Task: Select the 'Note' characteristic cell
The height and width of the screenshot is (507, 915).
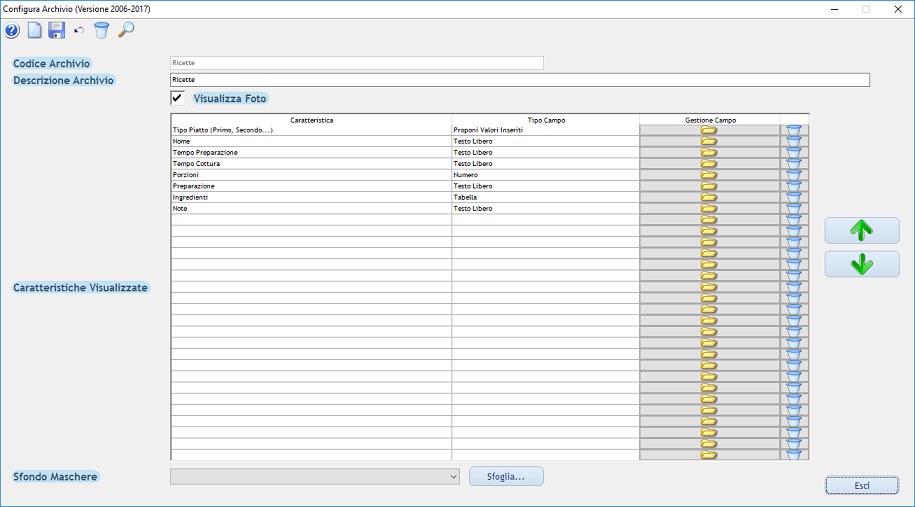Action: pos(311,208)
